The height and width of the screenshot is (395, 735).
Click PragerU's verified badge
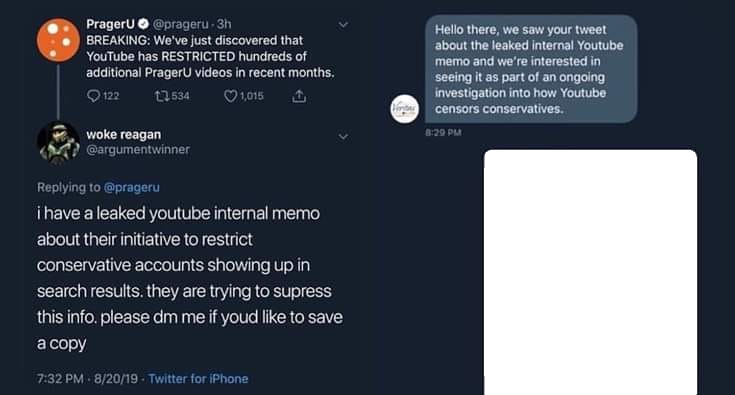click(143, 24)
